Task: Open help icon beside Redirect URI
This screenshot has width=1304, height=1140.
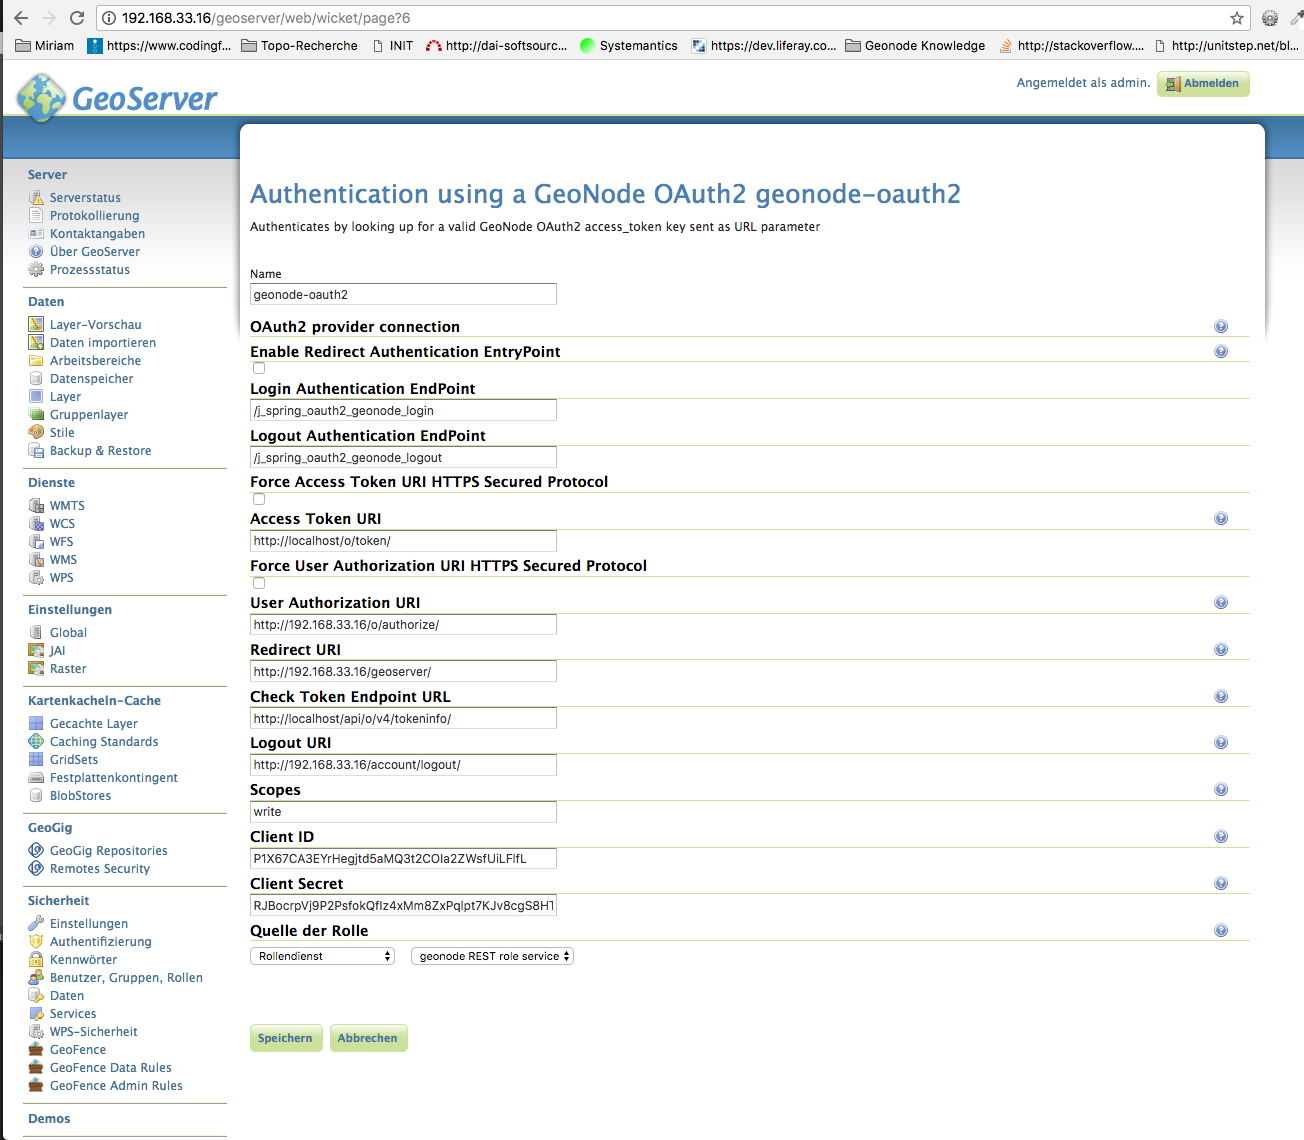Action: click(1221, 650)
